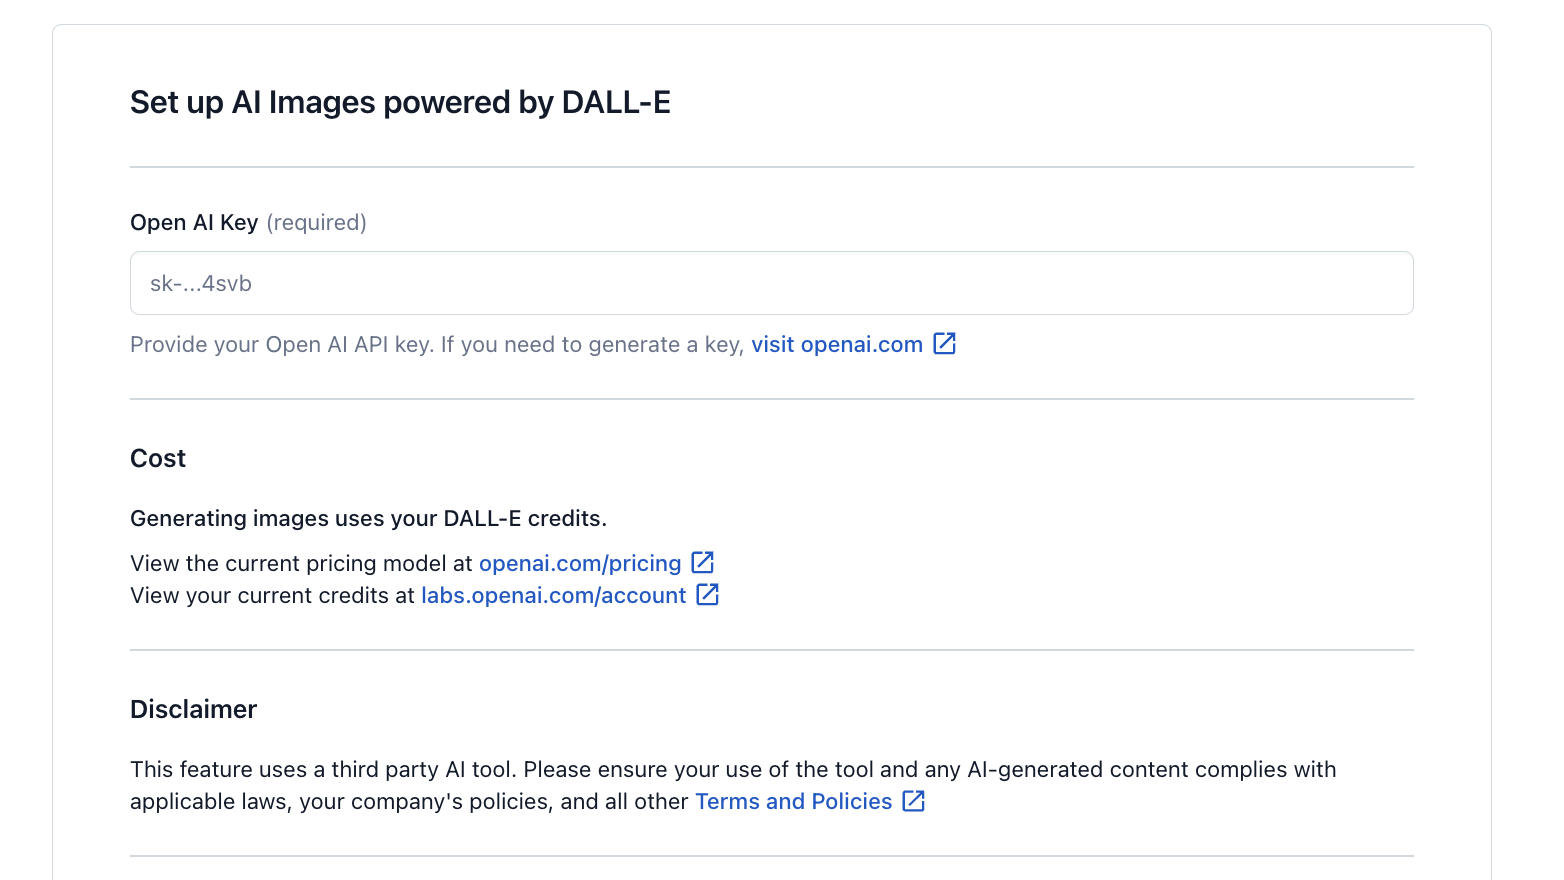
Task: Click the View the current pricing model text
Action: point(301,564)
